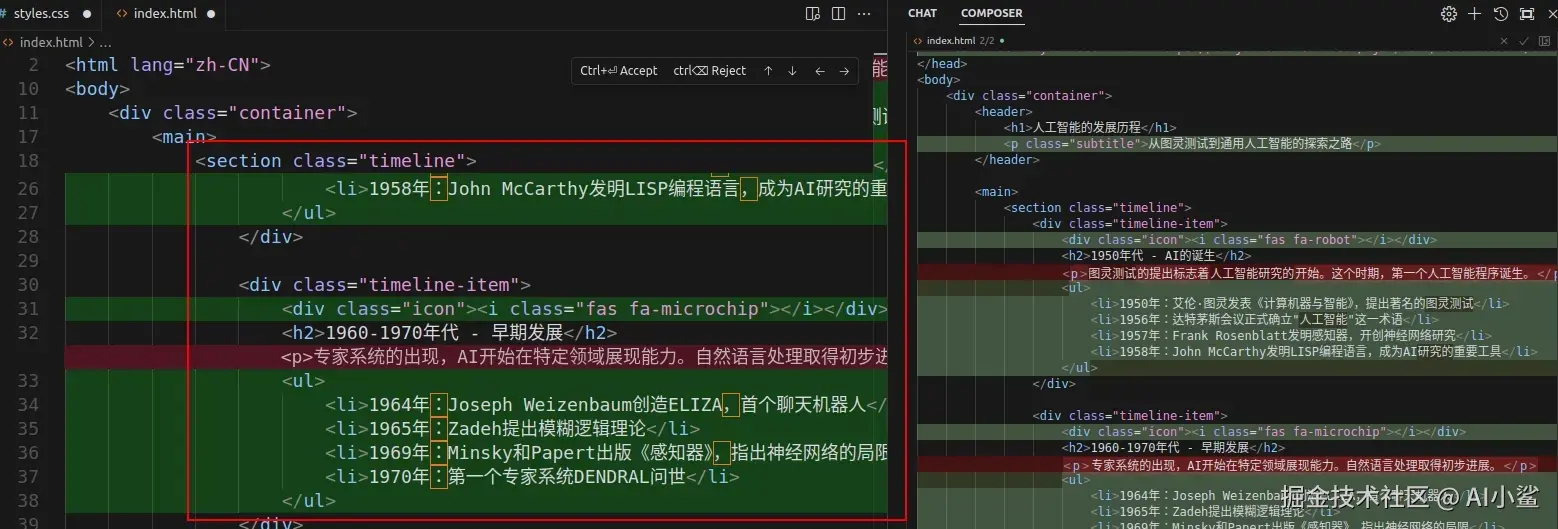Click the 1969年 Minsky和Papert line in editor
This screenshot has height=529, width=1558.
tap(606, 453)
